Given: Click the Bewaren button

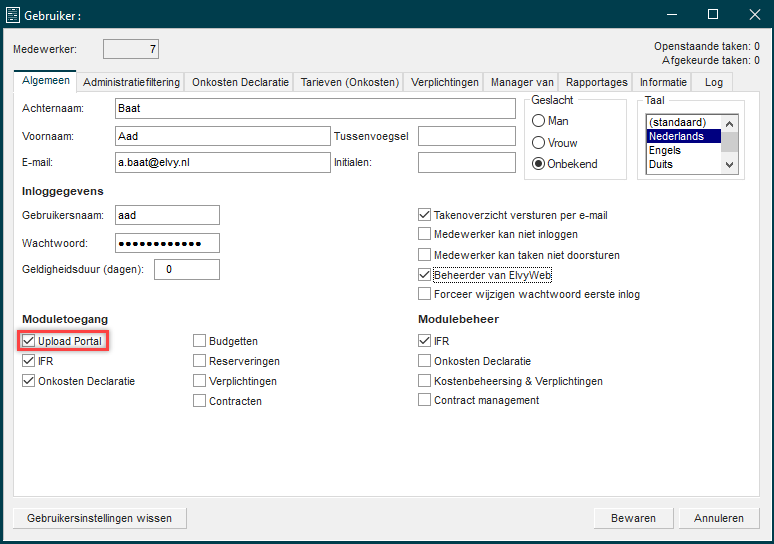Looking at the screenshot, I should pos(633,518).
